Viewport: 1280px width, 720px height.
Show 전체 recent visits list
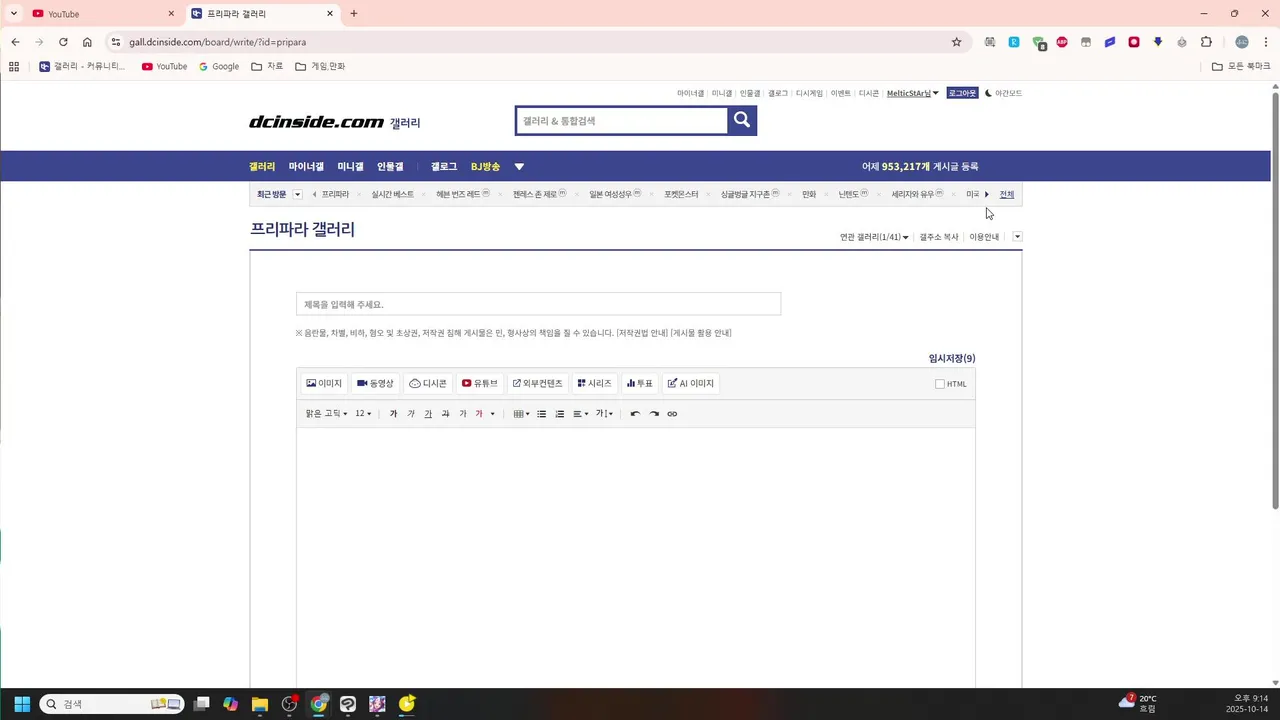click(x=1007, y=194)
